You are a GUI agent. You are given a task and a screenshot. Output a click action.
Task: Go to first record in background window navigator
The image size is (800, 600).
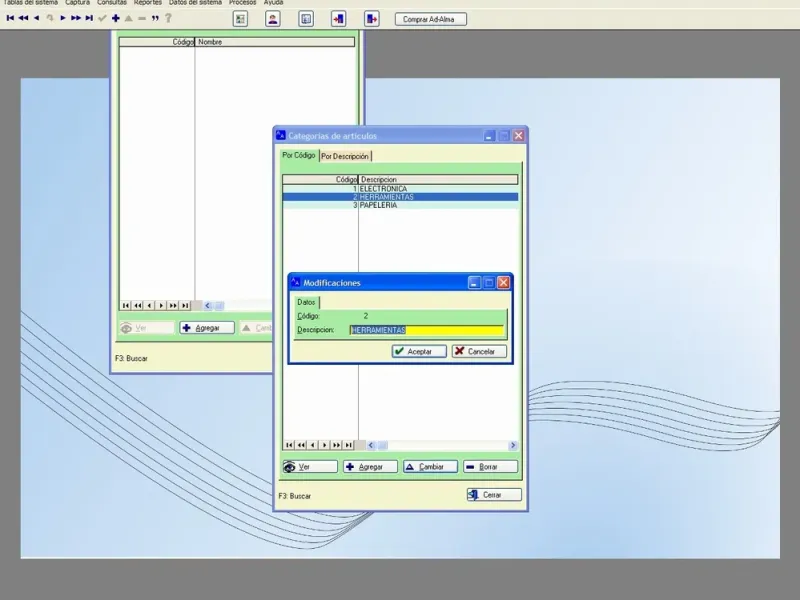click(x=126, y=306)
